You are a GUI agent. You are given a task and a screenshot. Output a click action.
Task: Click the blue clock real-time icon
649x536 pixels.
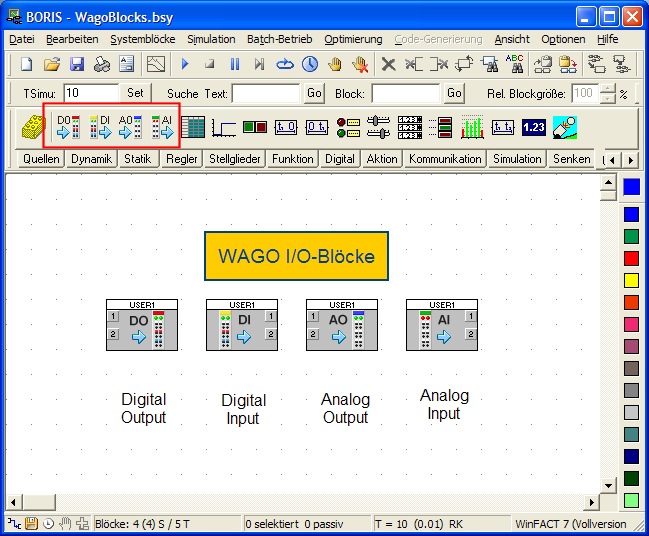point(310,64)
